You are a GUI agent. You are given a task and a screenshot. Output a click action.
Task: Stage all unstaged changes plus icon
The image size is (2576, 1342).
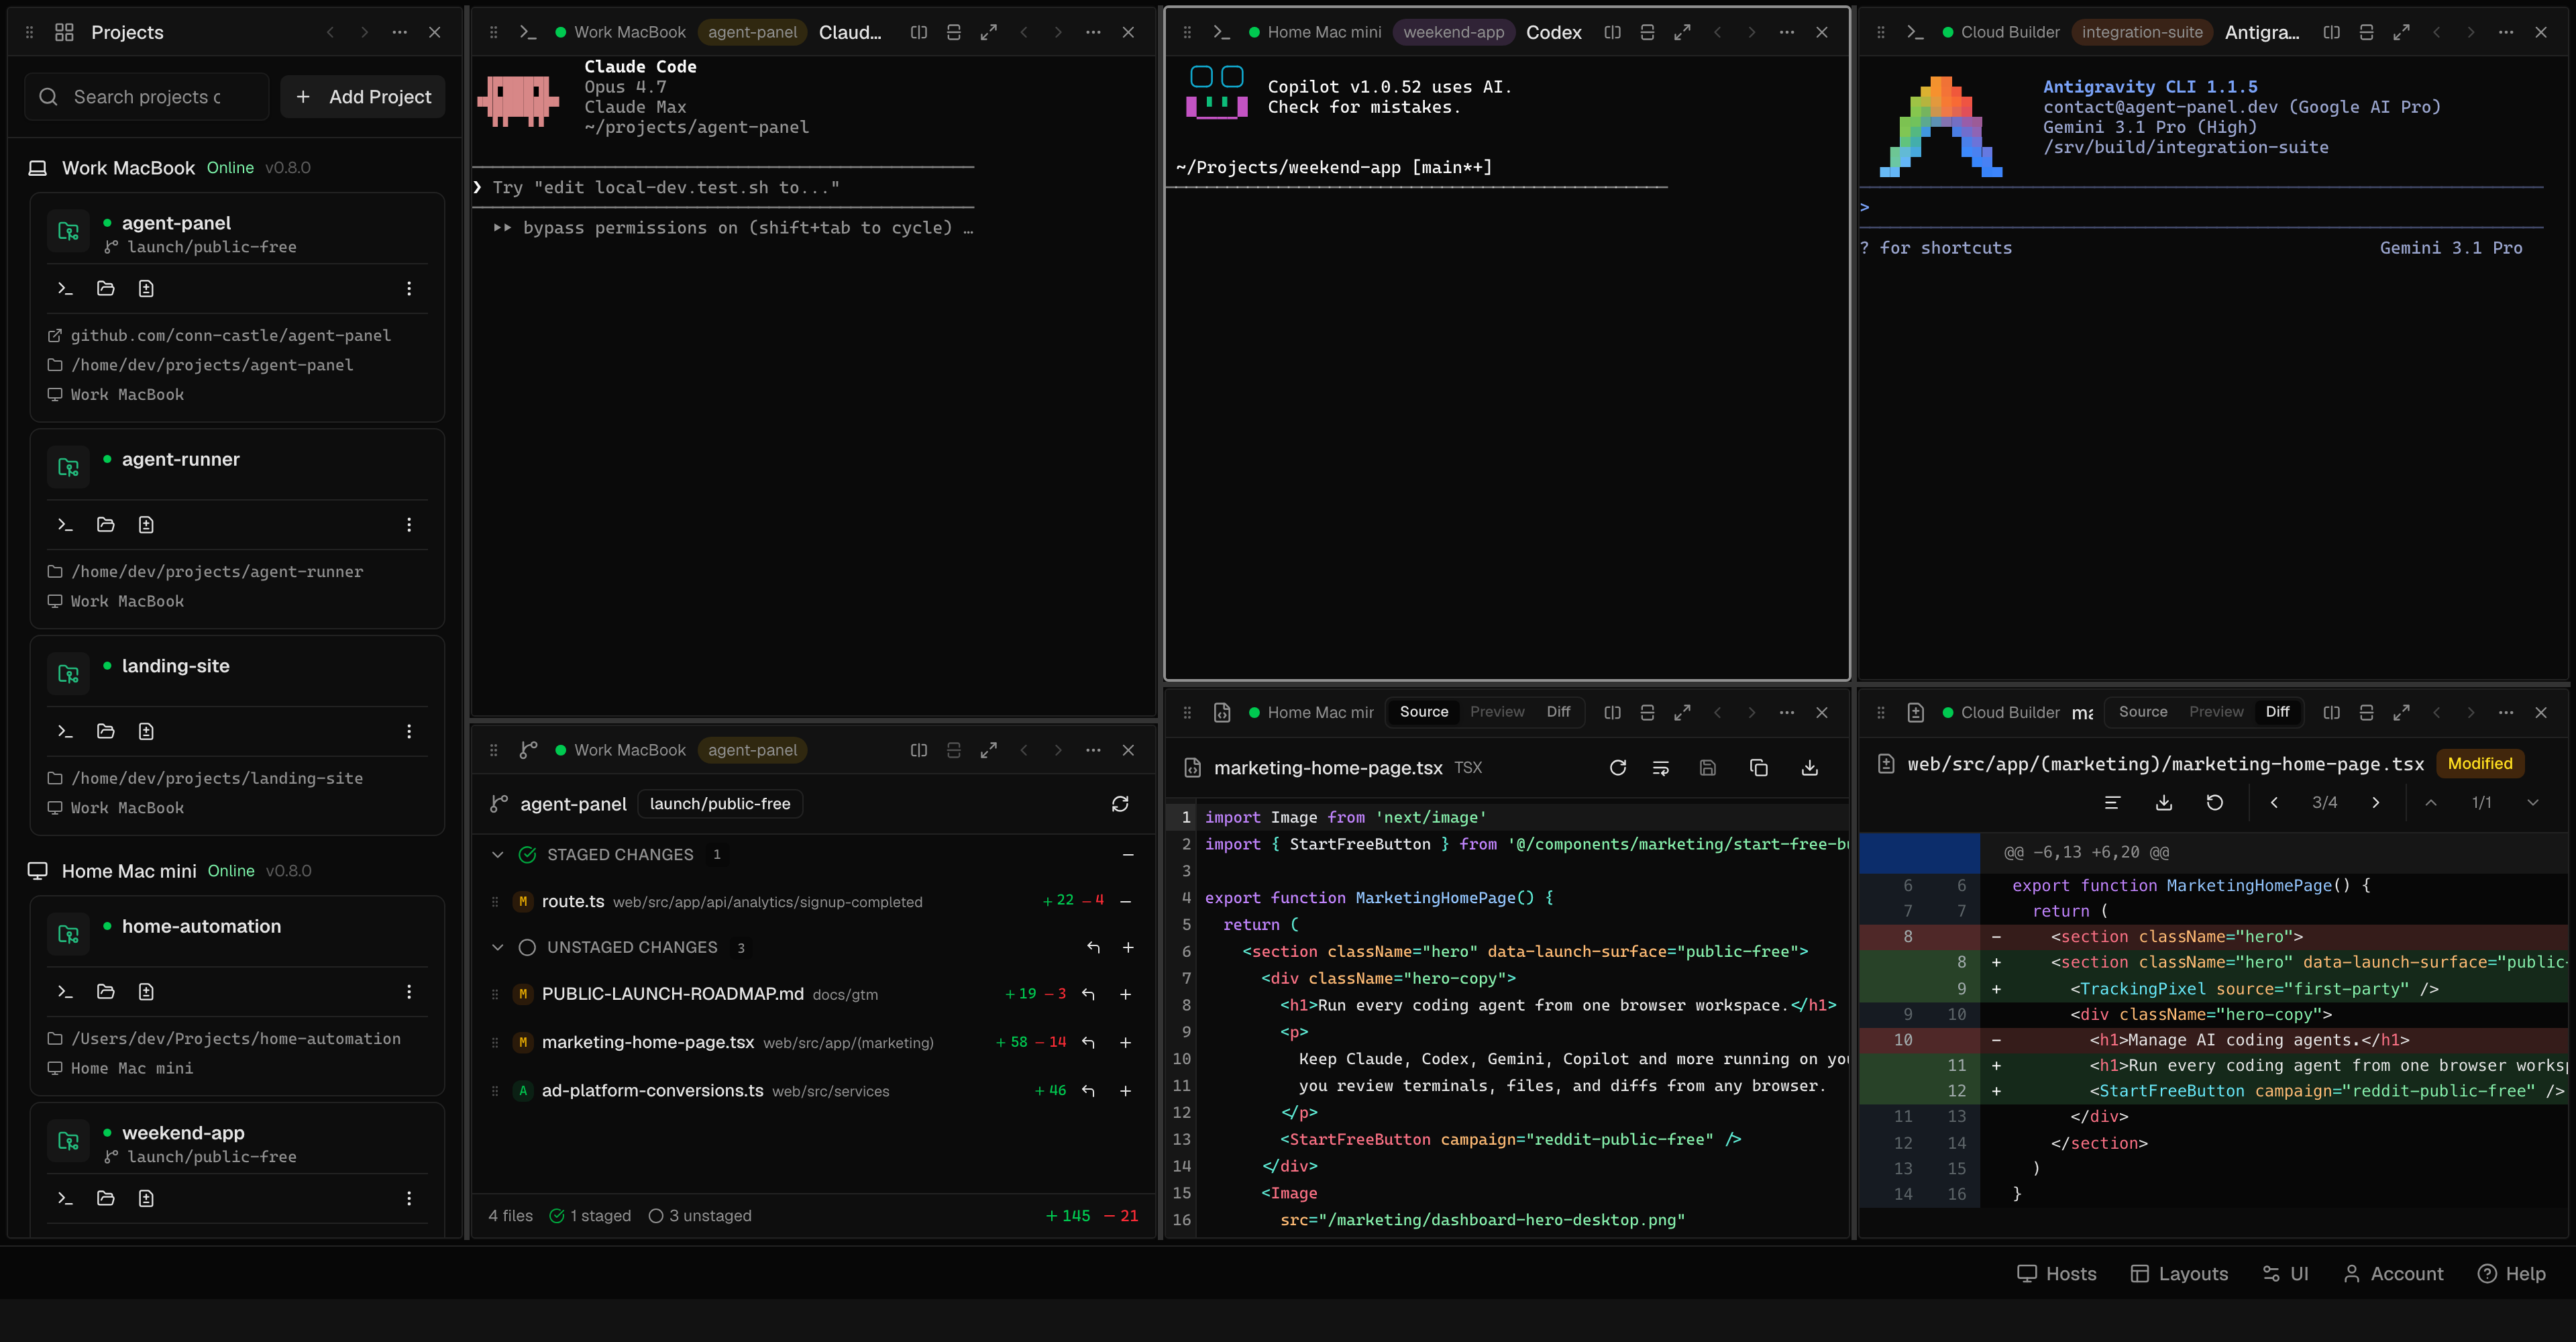1128,948
